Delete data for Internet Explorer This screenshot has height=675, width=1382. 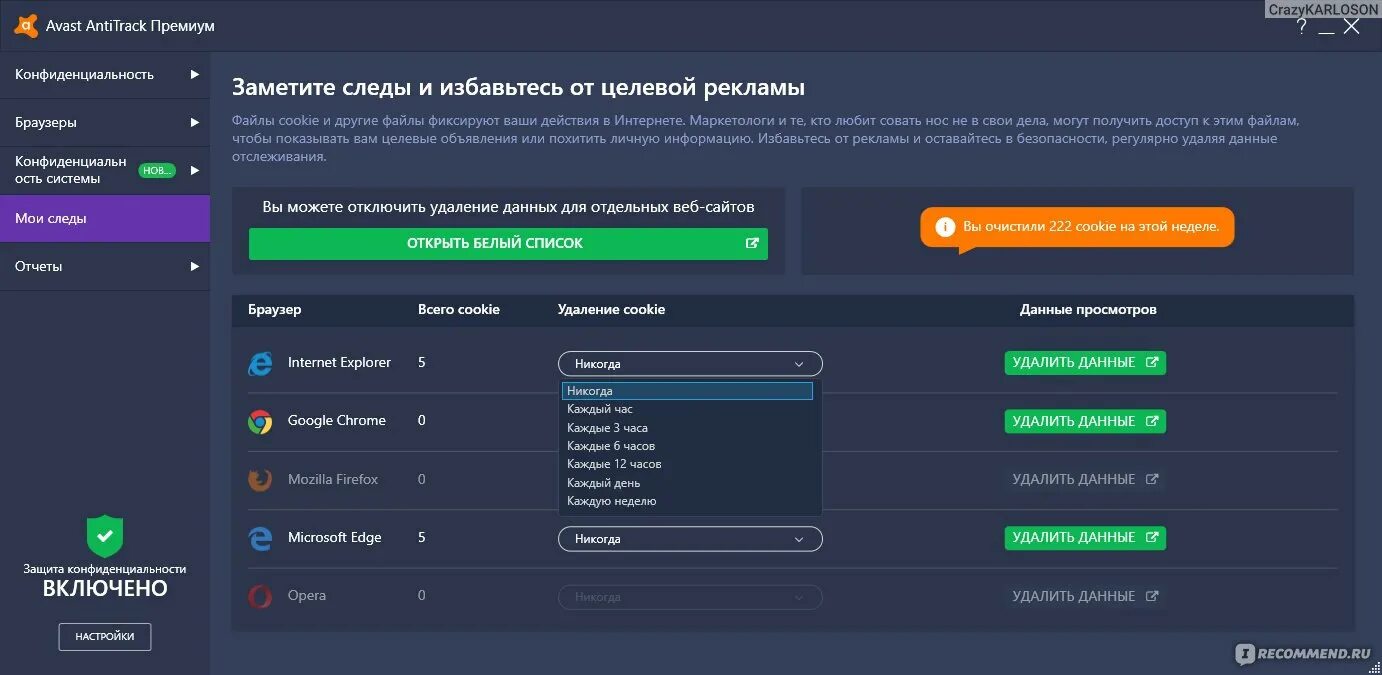[1085, 363]
